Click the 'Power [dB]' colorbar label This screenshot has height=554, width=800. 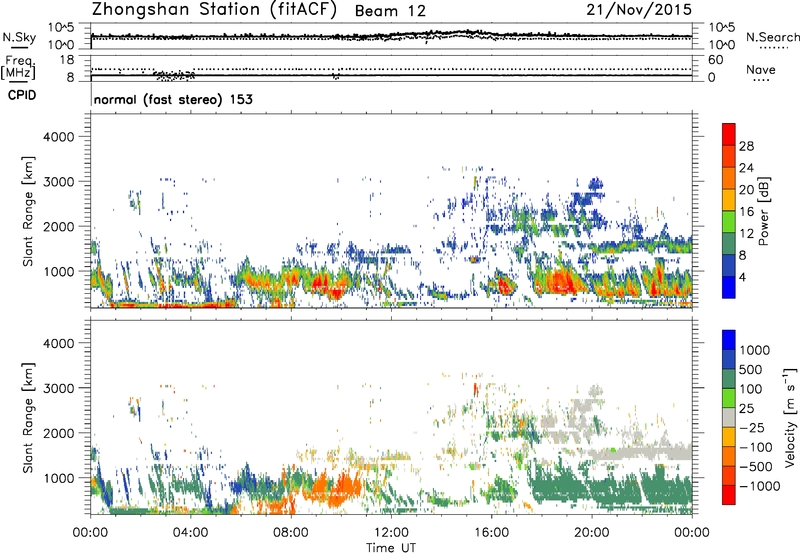coord(763,211)
